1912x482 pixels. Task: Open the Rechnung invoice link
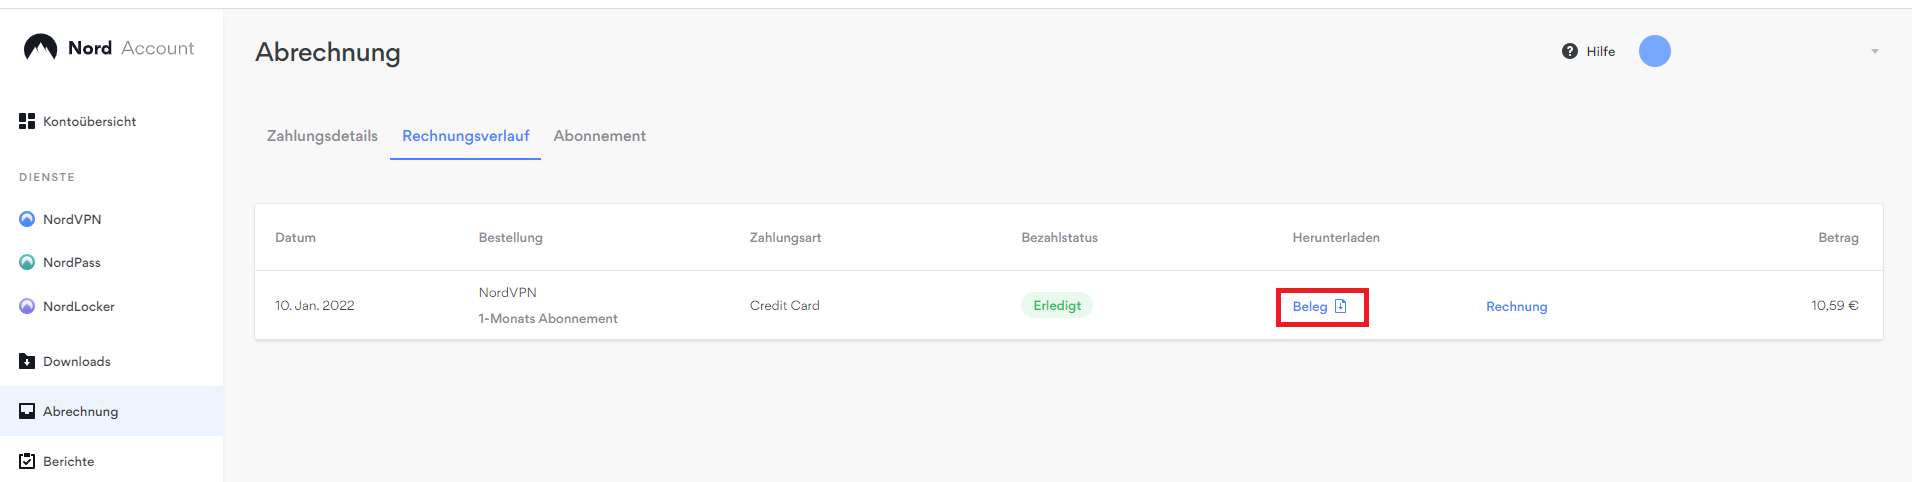click(1516, 307)
